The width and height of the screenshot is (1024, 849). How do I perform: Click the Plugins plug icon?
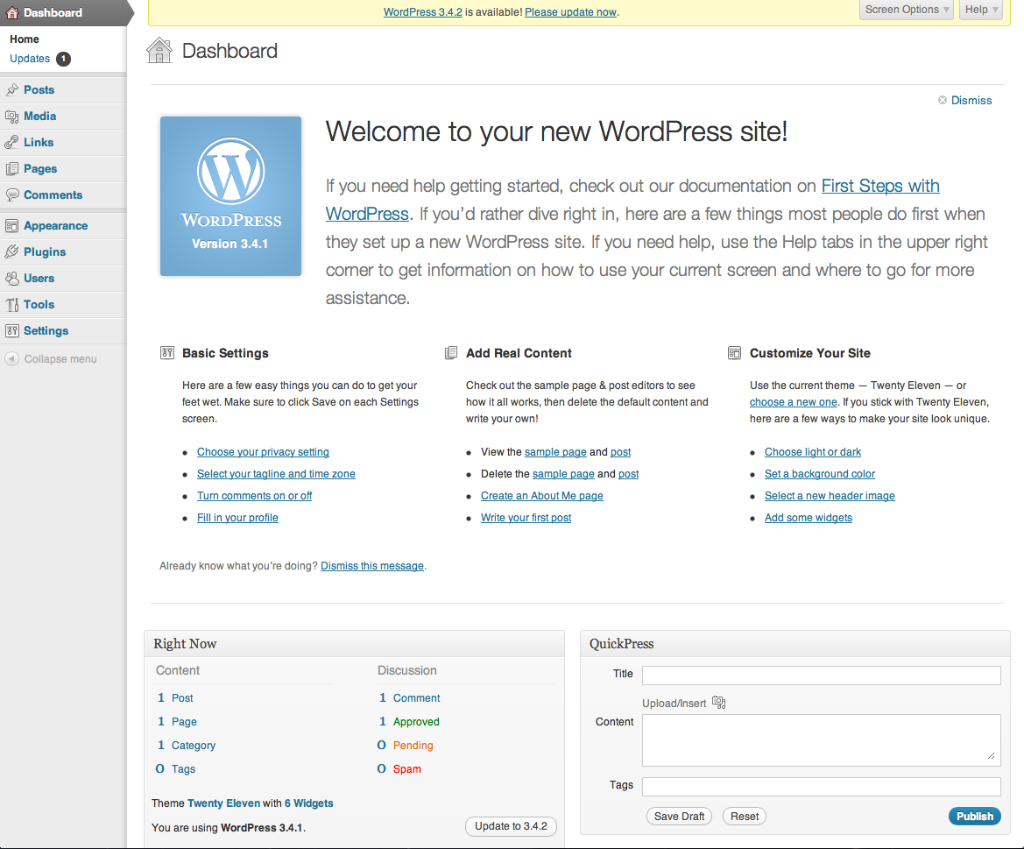point(12,251)
